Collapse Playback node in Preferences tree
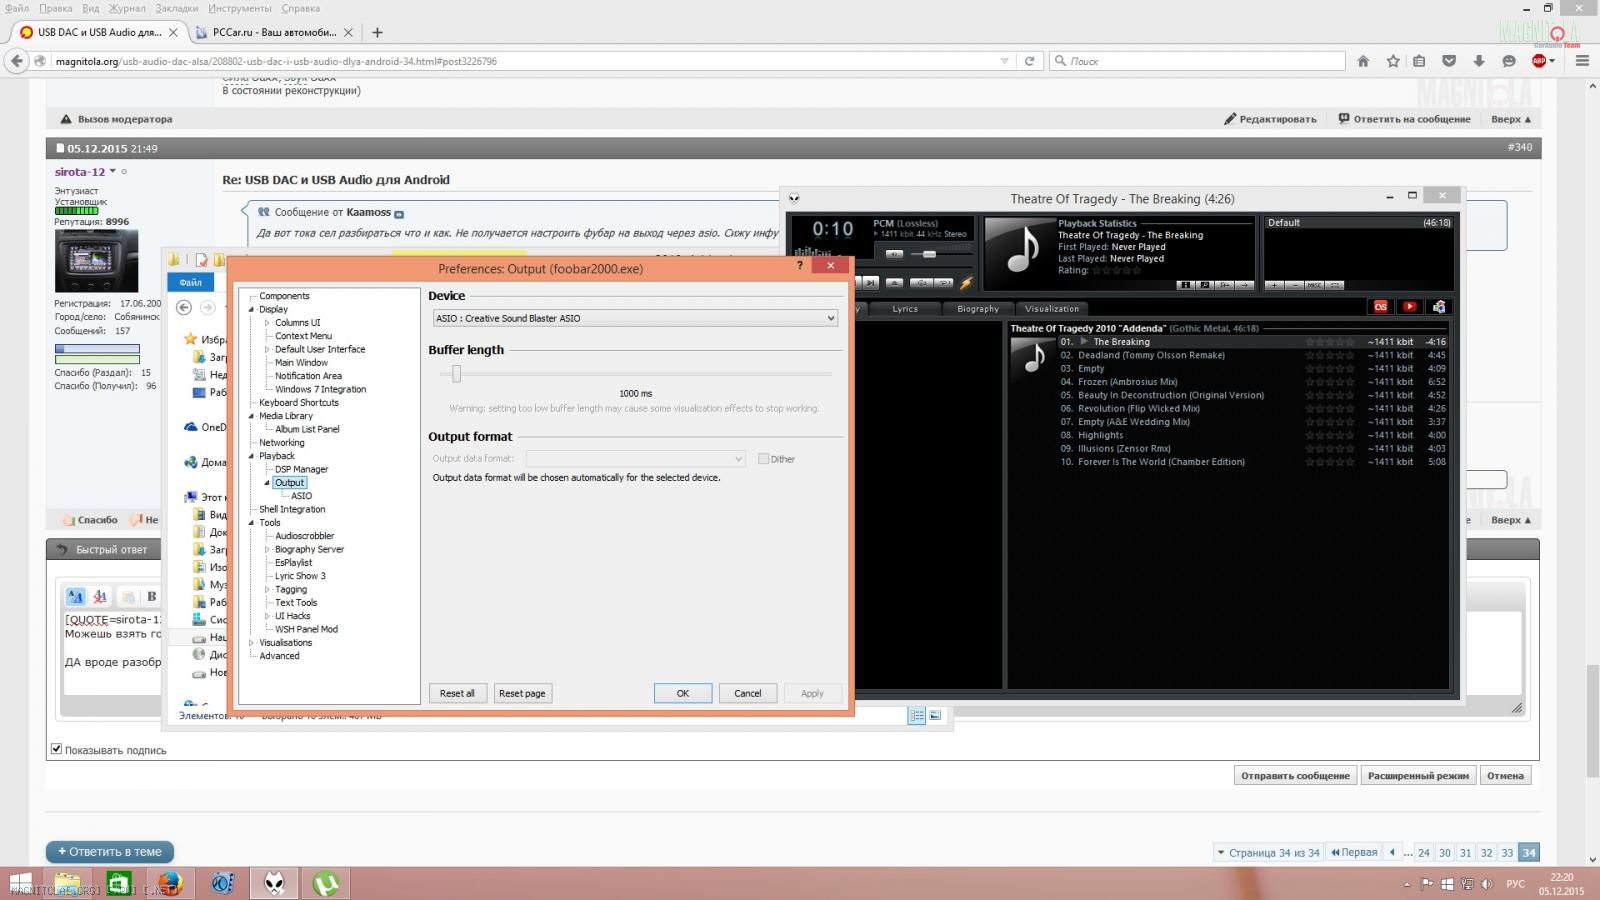1600x900 pixels. pos(251,456)
